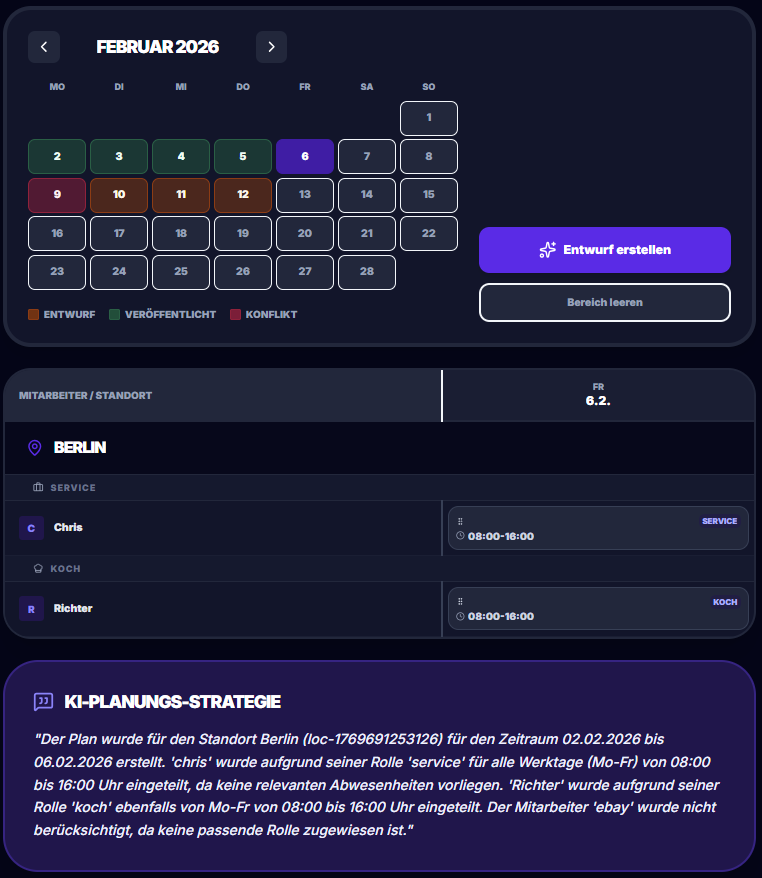Advance to next month with right chevron
The width and height of the screenshot is (762, 878).
271,47
